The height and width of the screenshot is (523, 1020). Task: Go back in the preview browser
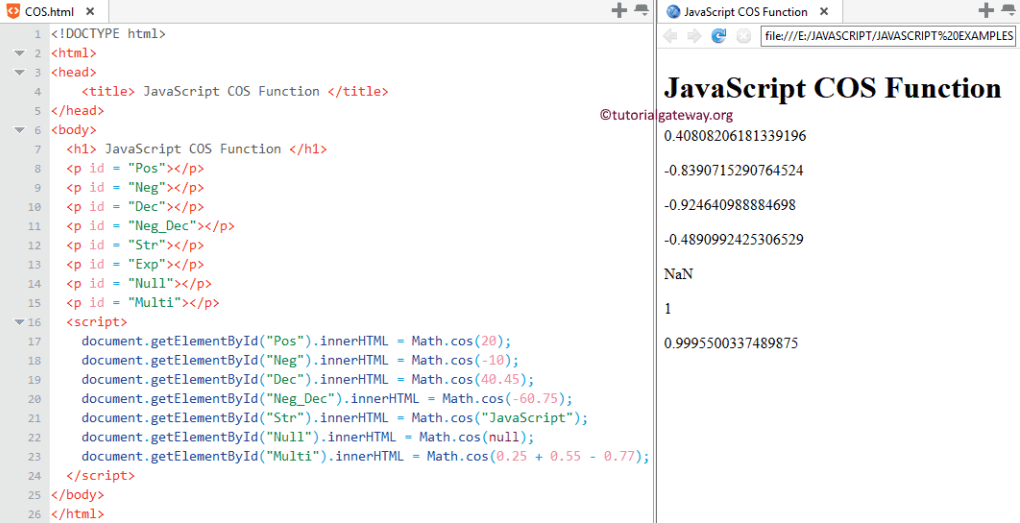(x=670, y=36)
